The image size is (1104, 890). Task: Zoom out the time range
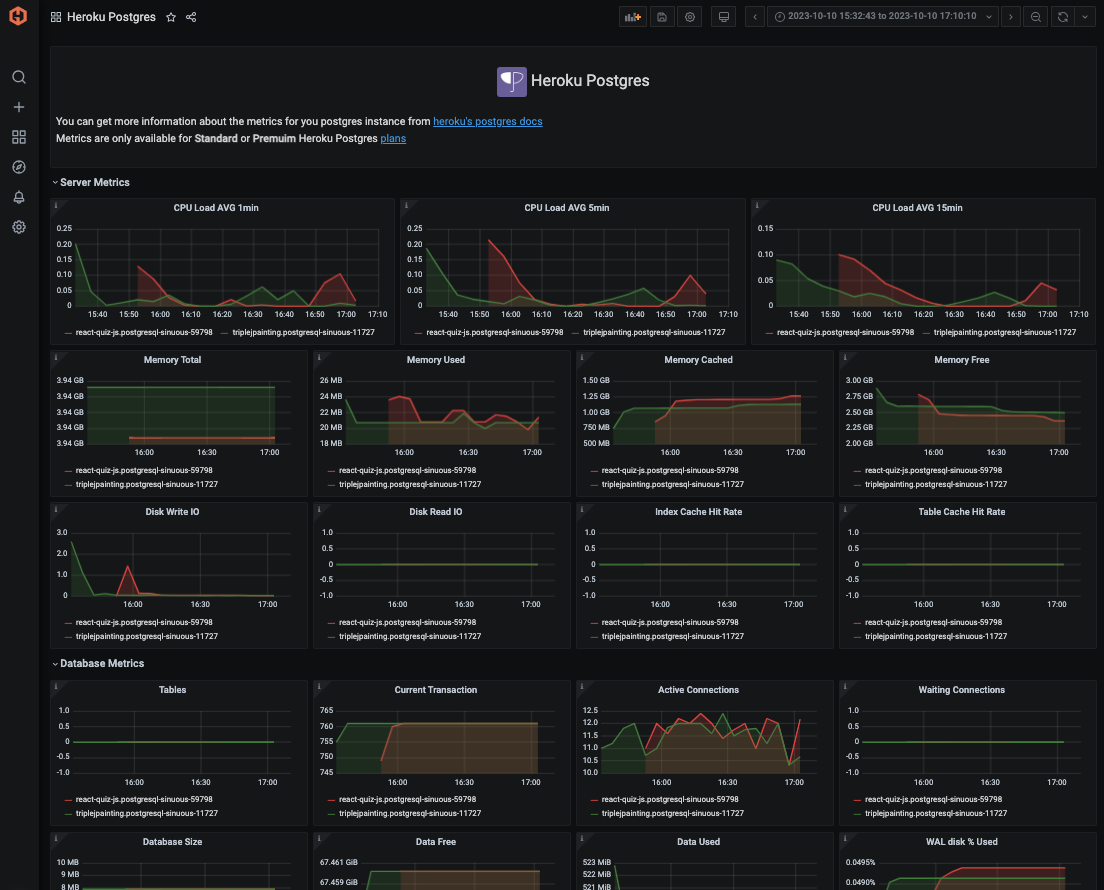click(1036, 17)
